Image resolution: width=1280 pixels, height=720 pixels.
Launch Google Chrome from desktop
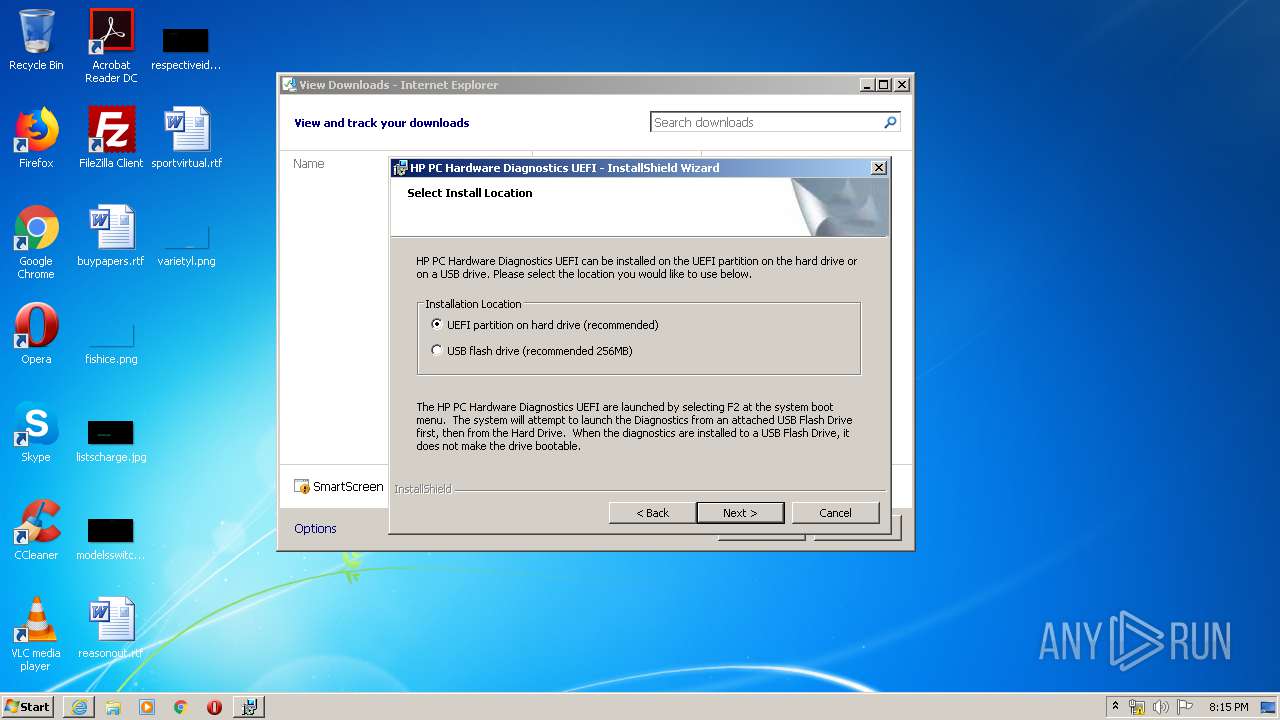pyautogui.click(x=36, y=242)
